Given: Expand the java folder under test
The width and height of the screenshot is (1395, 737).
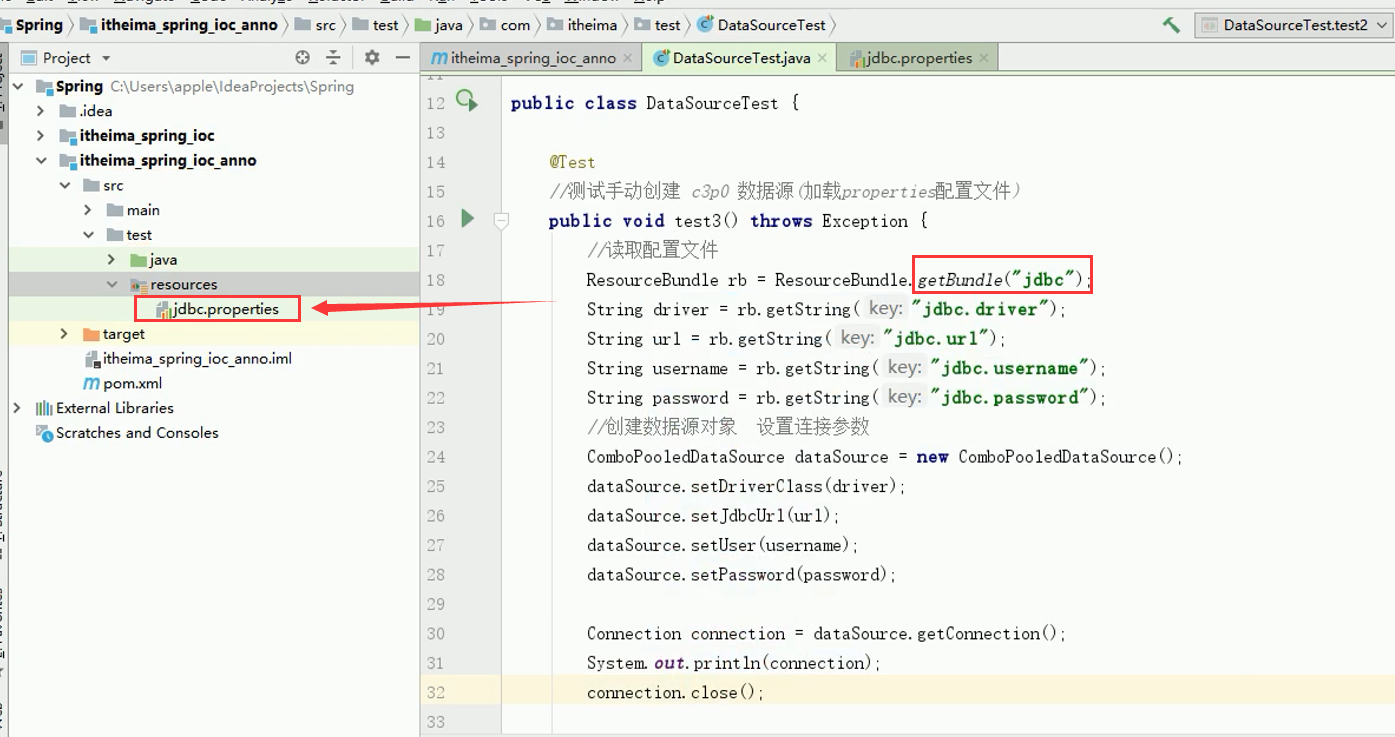Looking at the screenshot, I should (112, 260).
